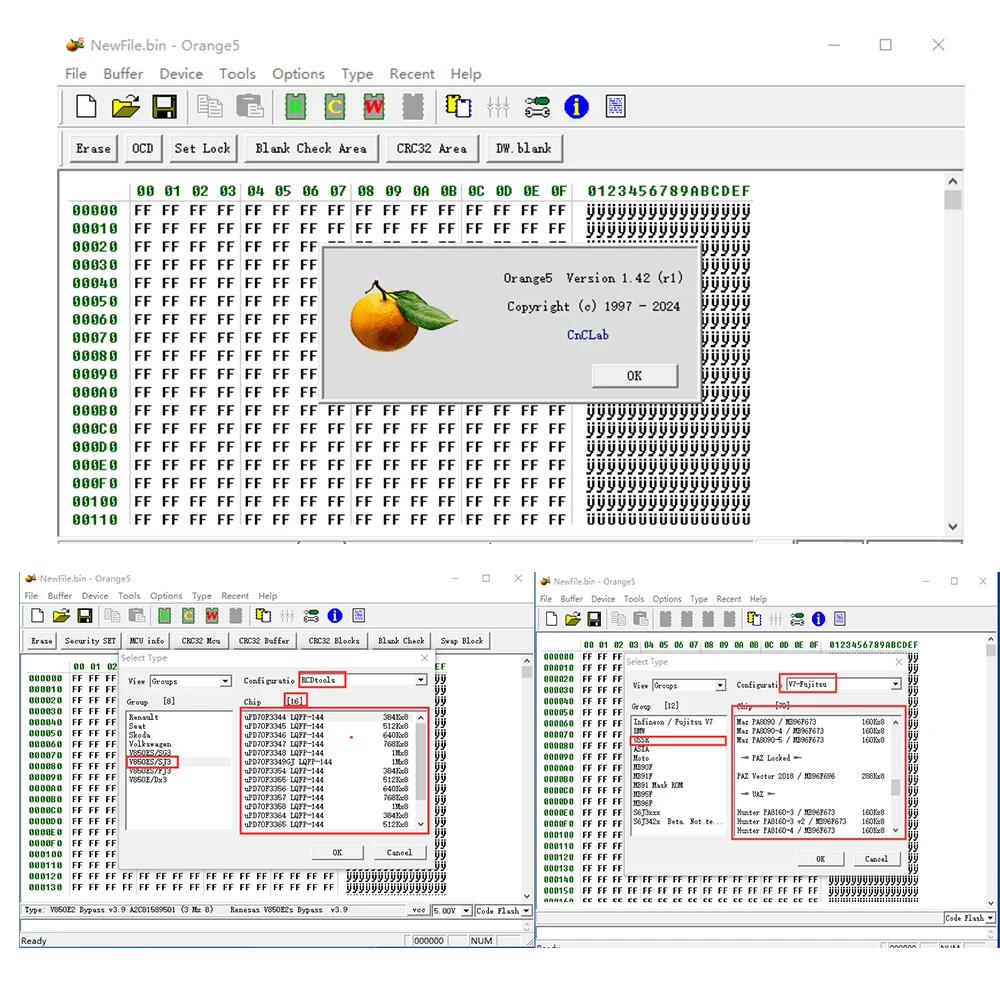The height and width of the screenshot is (1000, 1000).
Task: Click CRC32 Area button in top window
Action: pyautogui.click(x=432, y=149)
